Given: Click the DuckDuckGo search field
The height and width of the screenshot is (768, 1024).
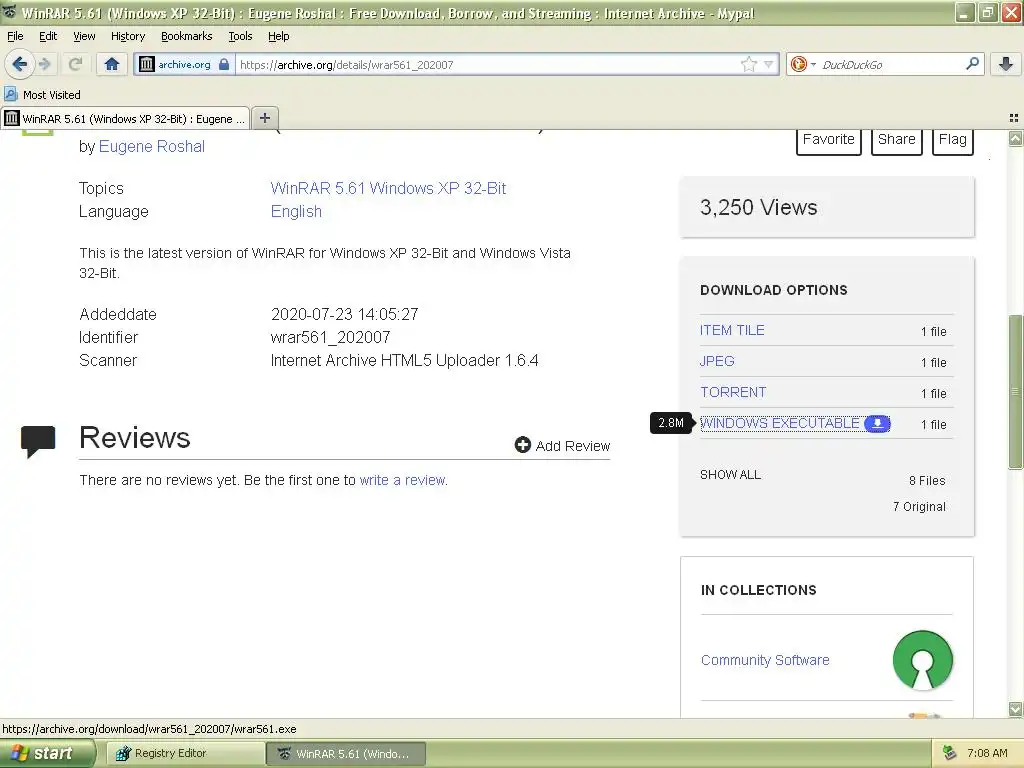Looking at the screenshot, I should pyautogui.click(x=890, y=65).
